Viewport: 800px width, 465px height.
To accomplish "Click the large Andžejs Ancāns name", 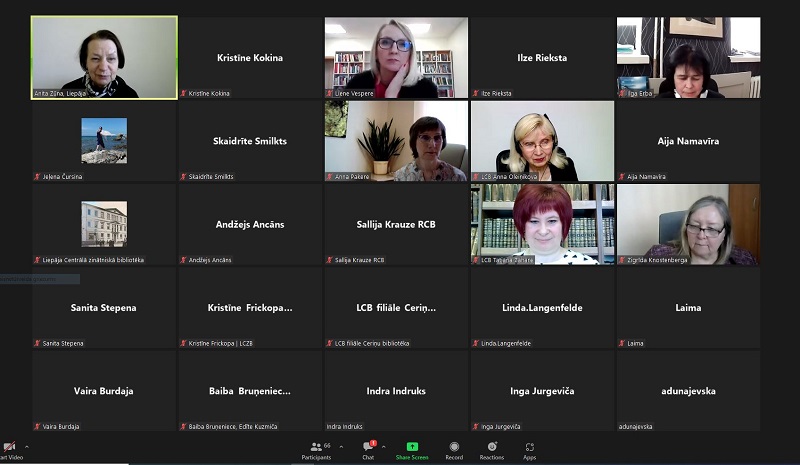I will pos(250,224).
